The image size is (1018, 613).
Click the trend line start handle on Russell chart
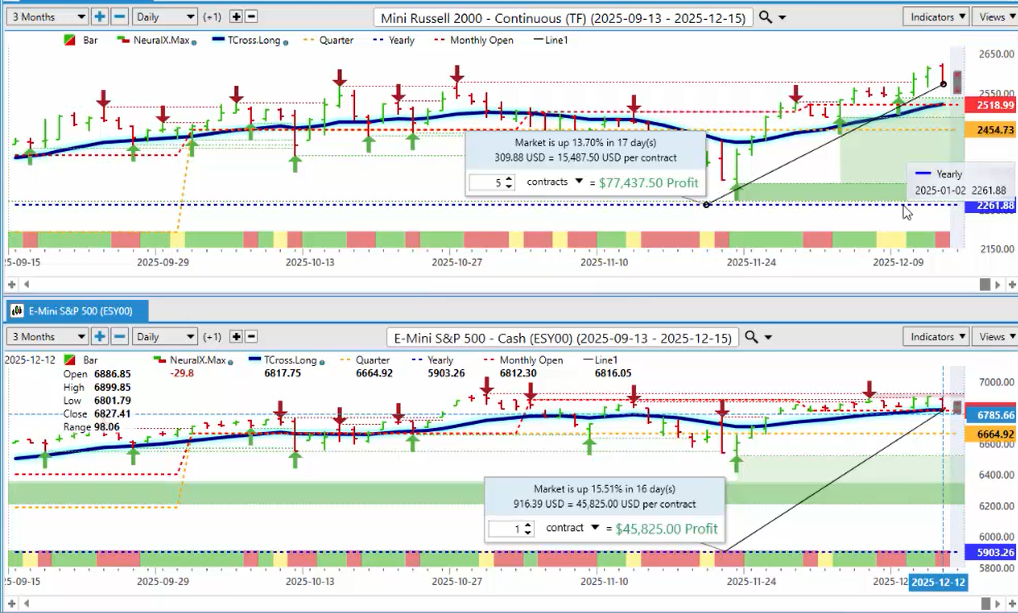click(707, 204)
